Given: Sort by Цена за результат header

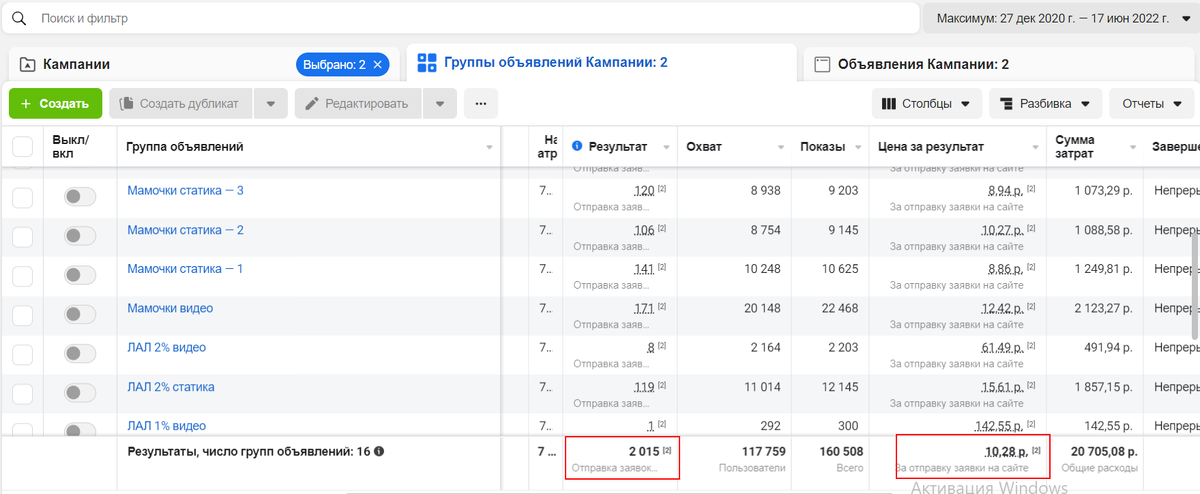Looking at the screenshot, I should point(930,147).
